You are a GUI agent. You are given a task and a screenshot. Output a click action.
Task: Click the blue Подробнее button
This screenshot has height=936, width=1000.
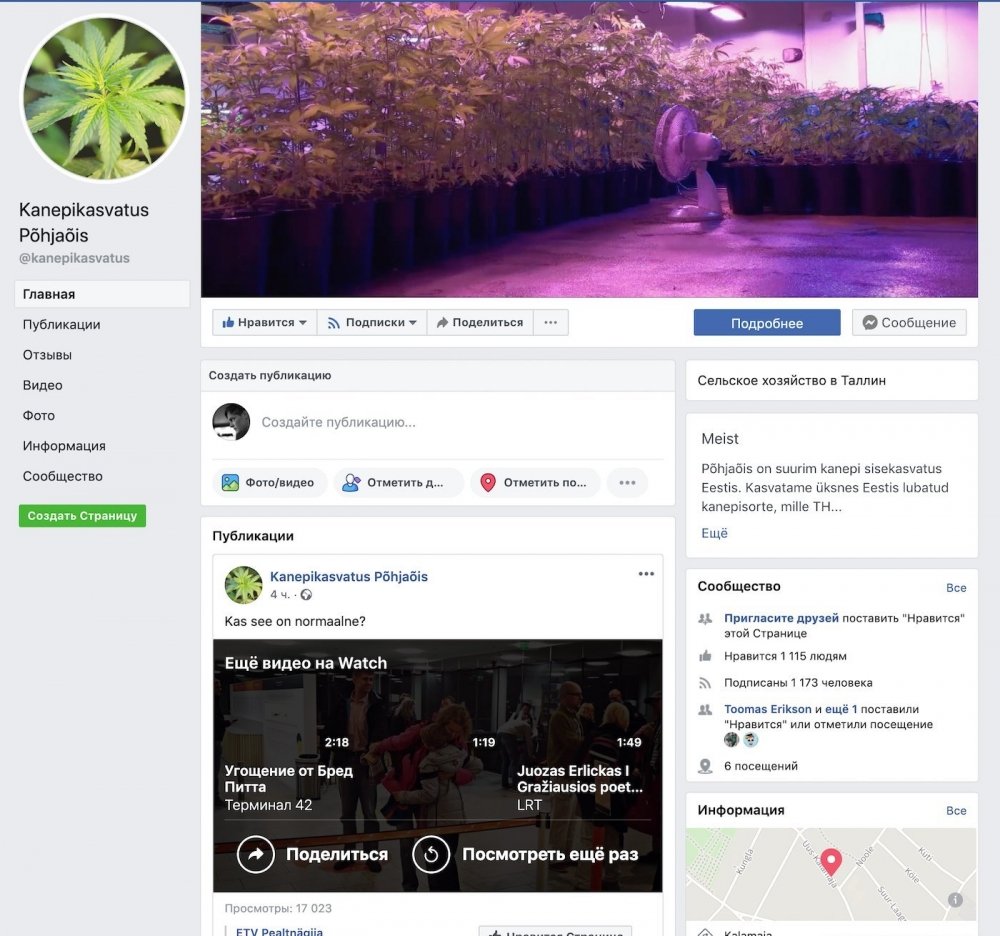point(767,323)
